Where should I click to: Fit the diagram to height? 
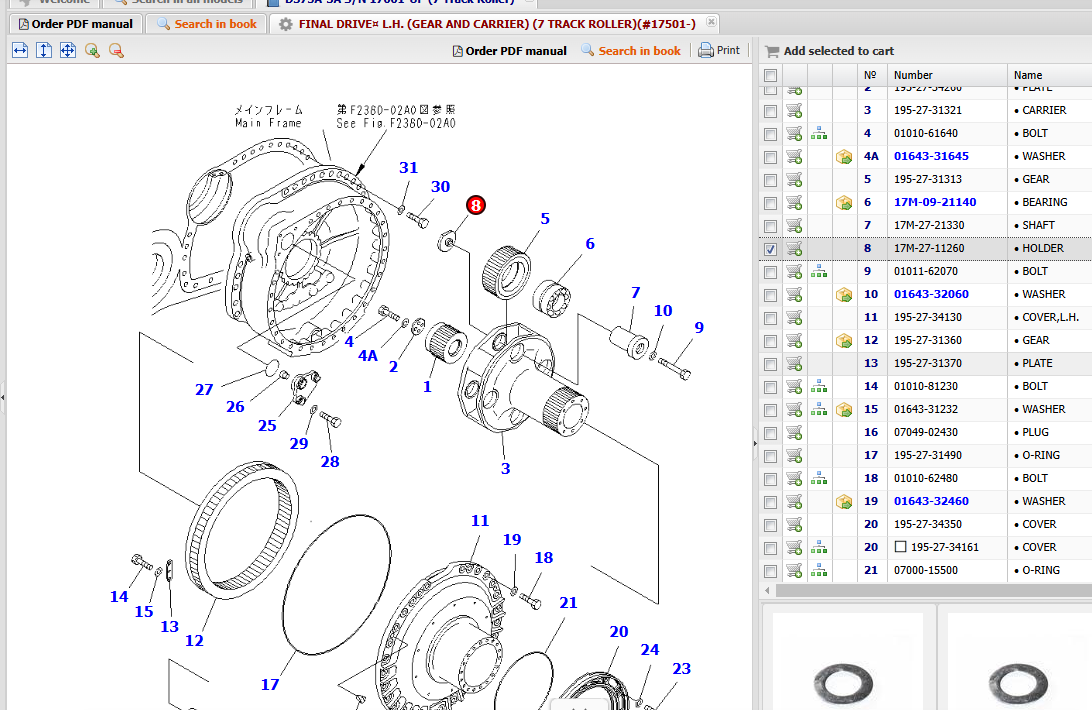(x=44, y=50)
